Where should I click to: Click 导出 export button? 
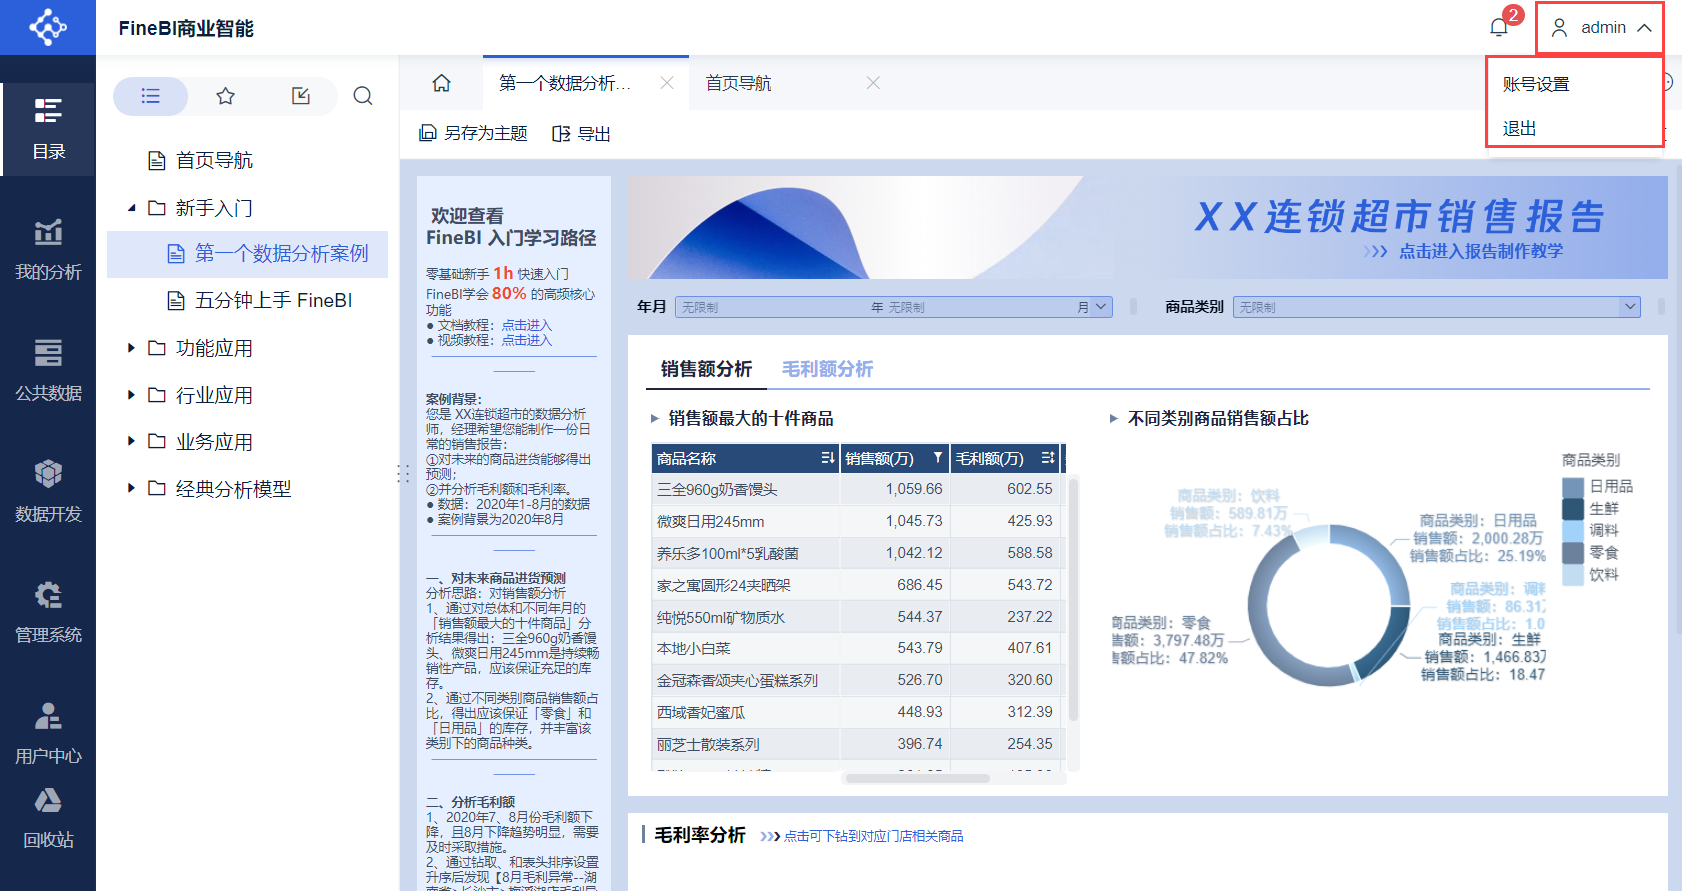pyautogui.click(x=581, y=134)
